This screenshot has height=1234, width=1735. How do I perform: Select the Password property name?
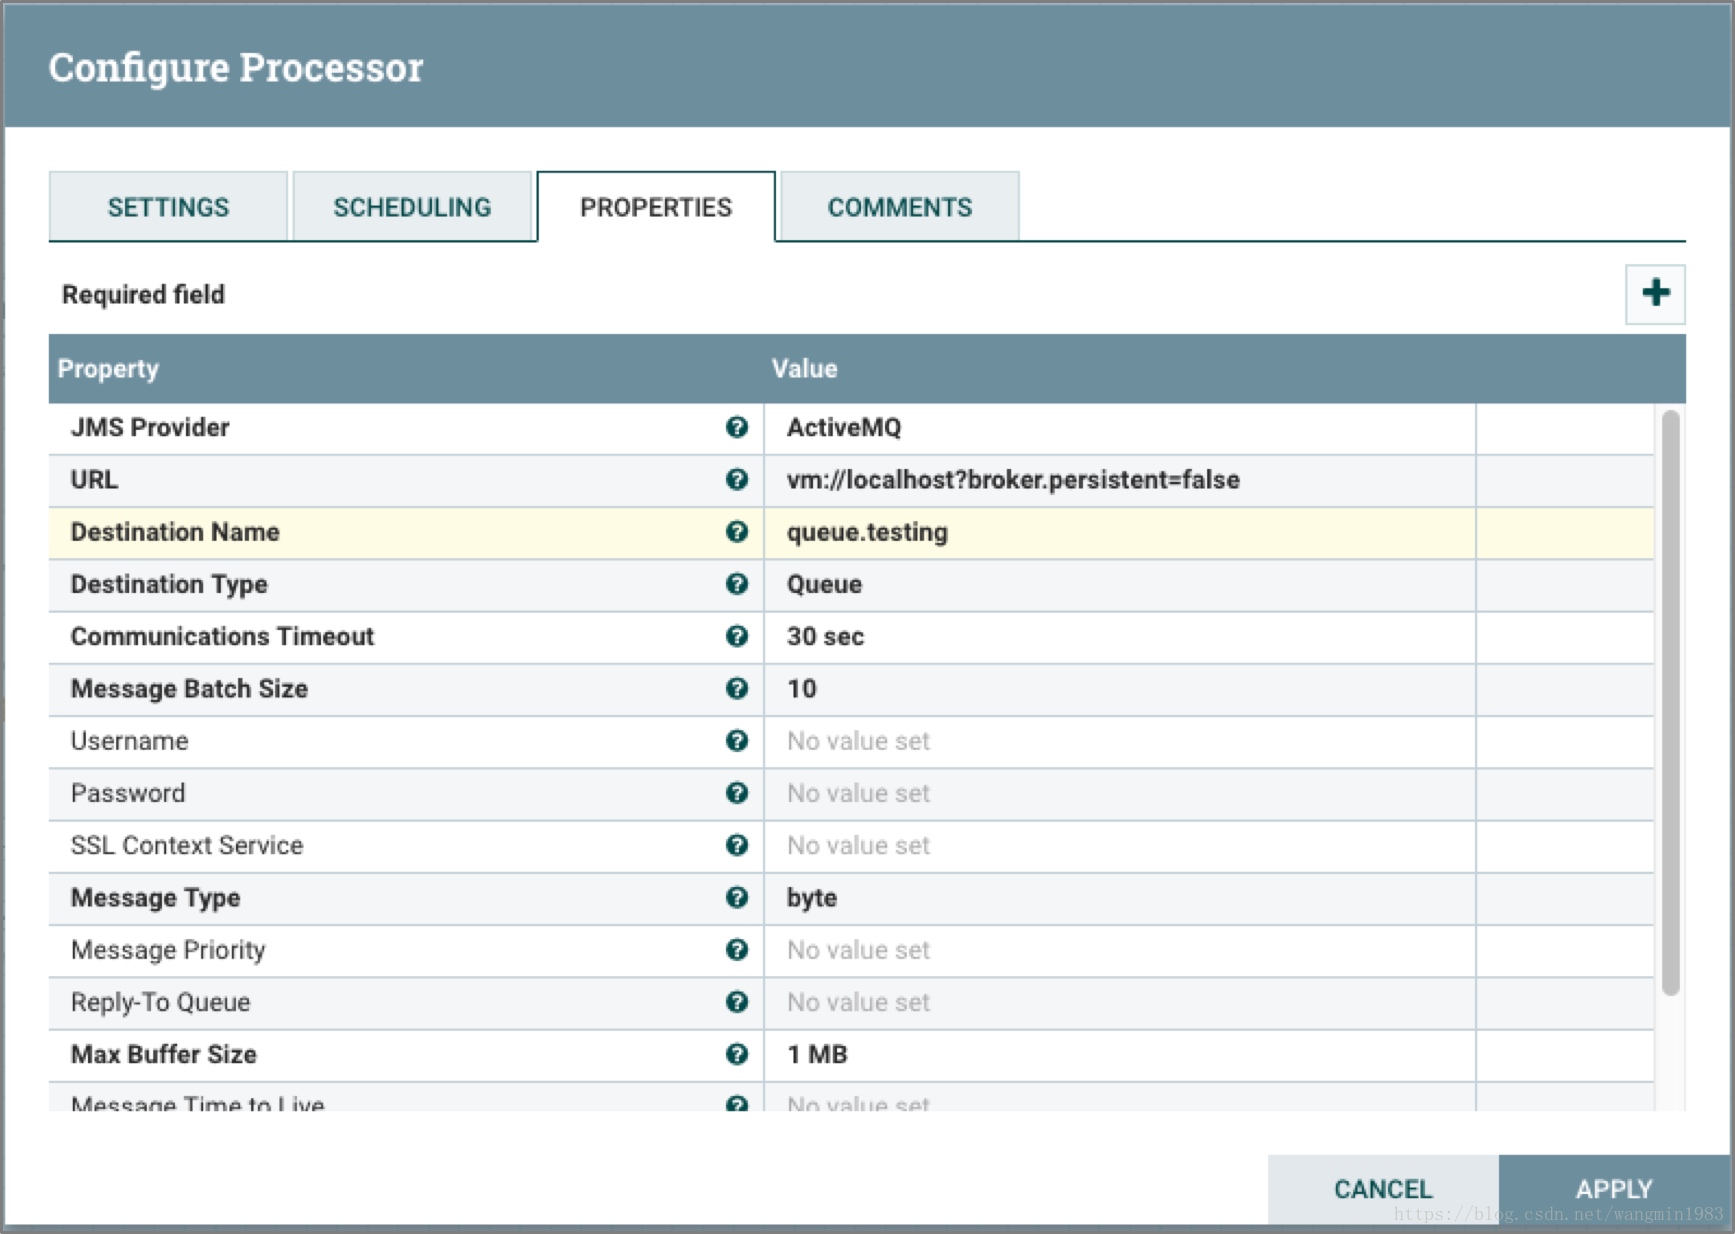(x=128, y=793)
